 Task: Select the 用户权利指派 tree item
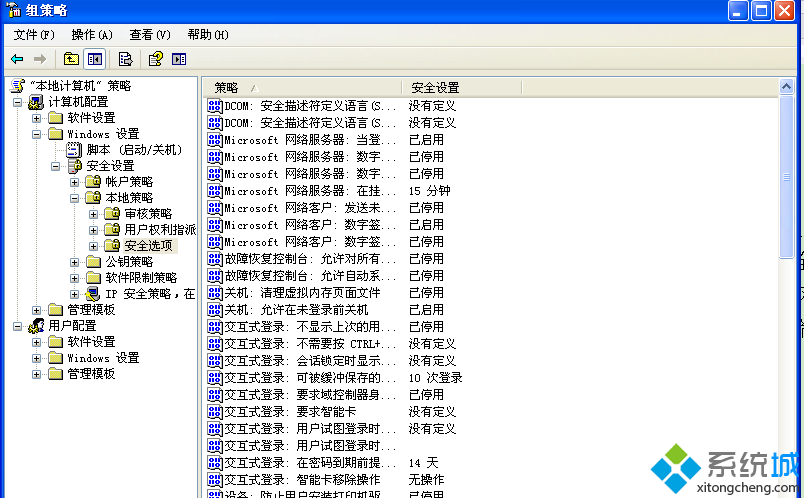pyautogui.click(x=159, y=230)
